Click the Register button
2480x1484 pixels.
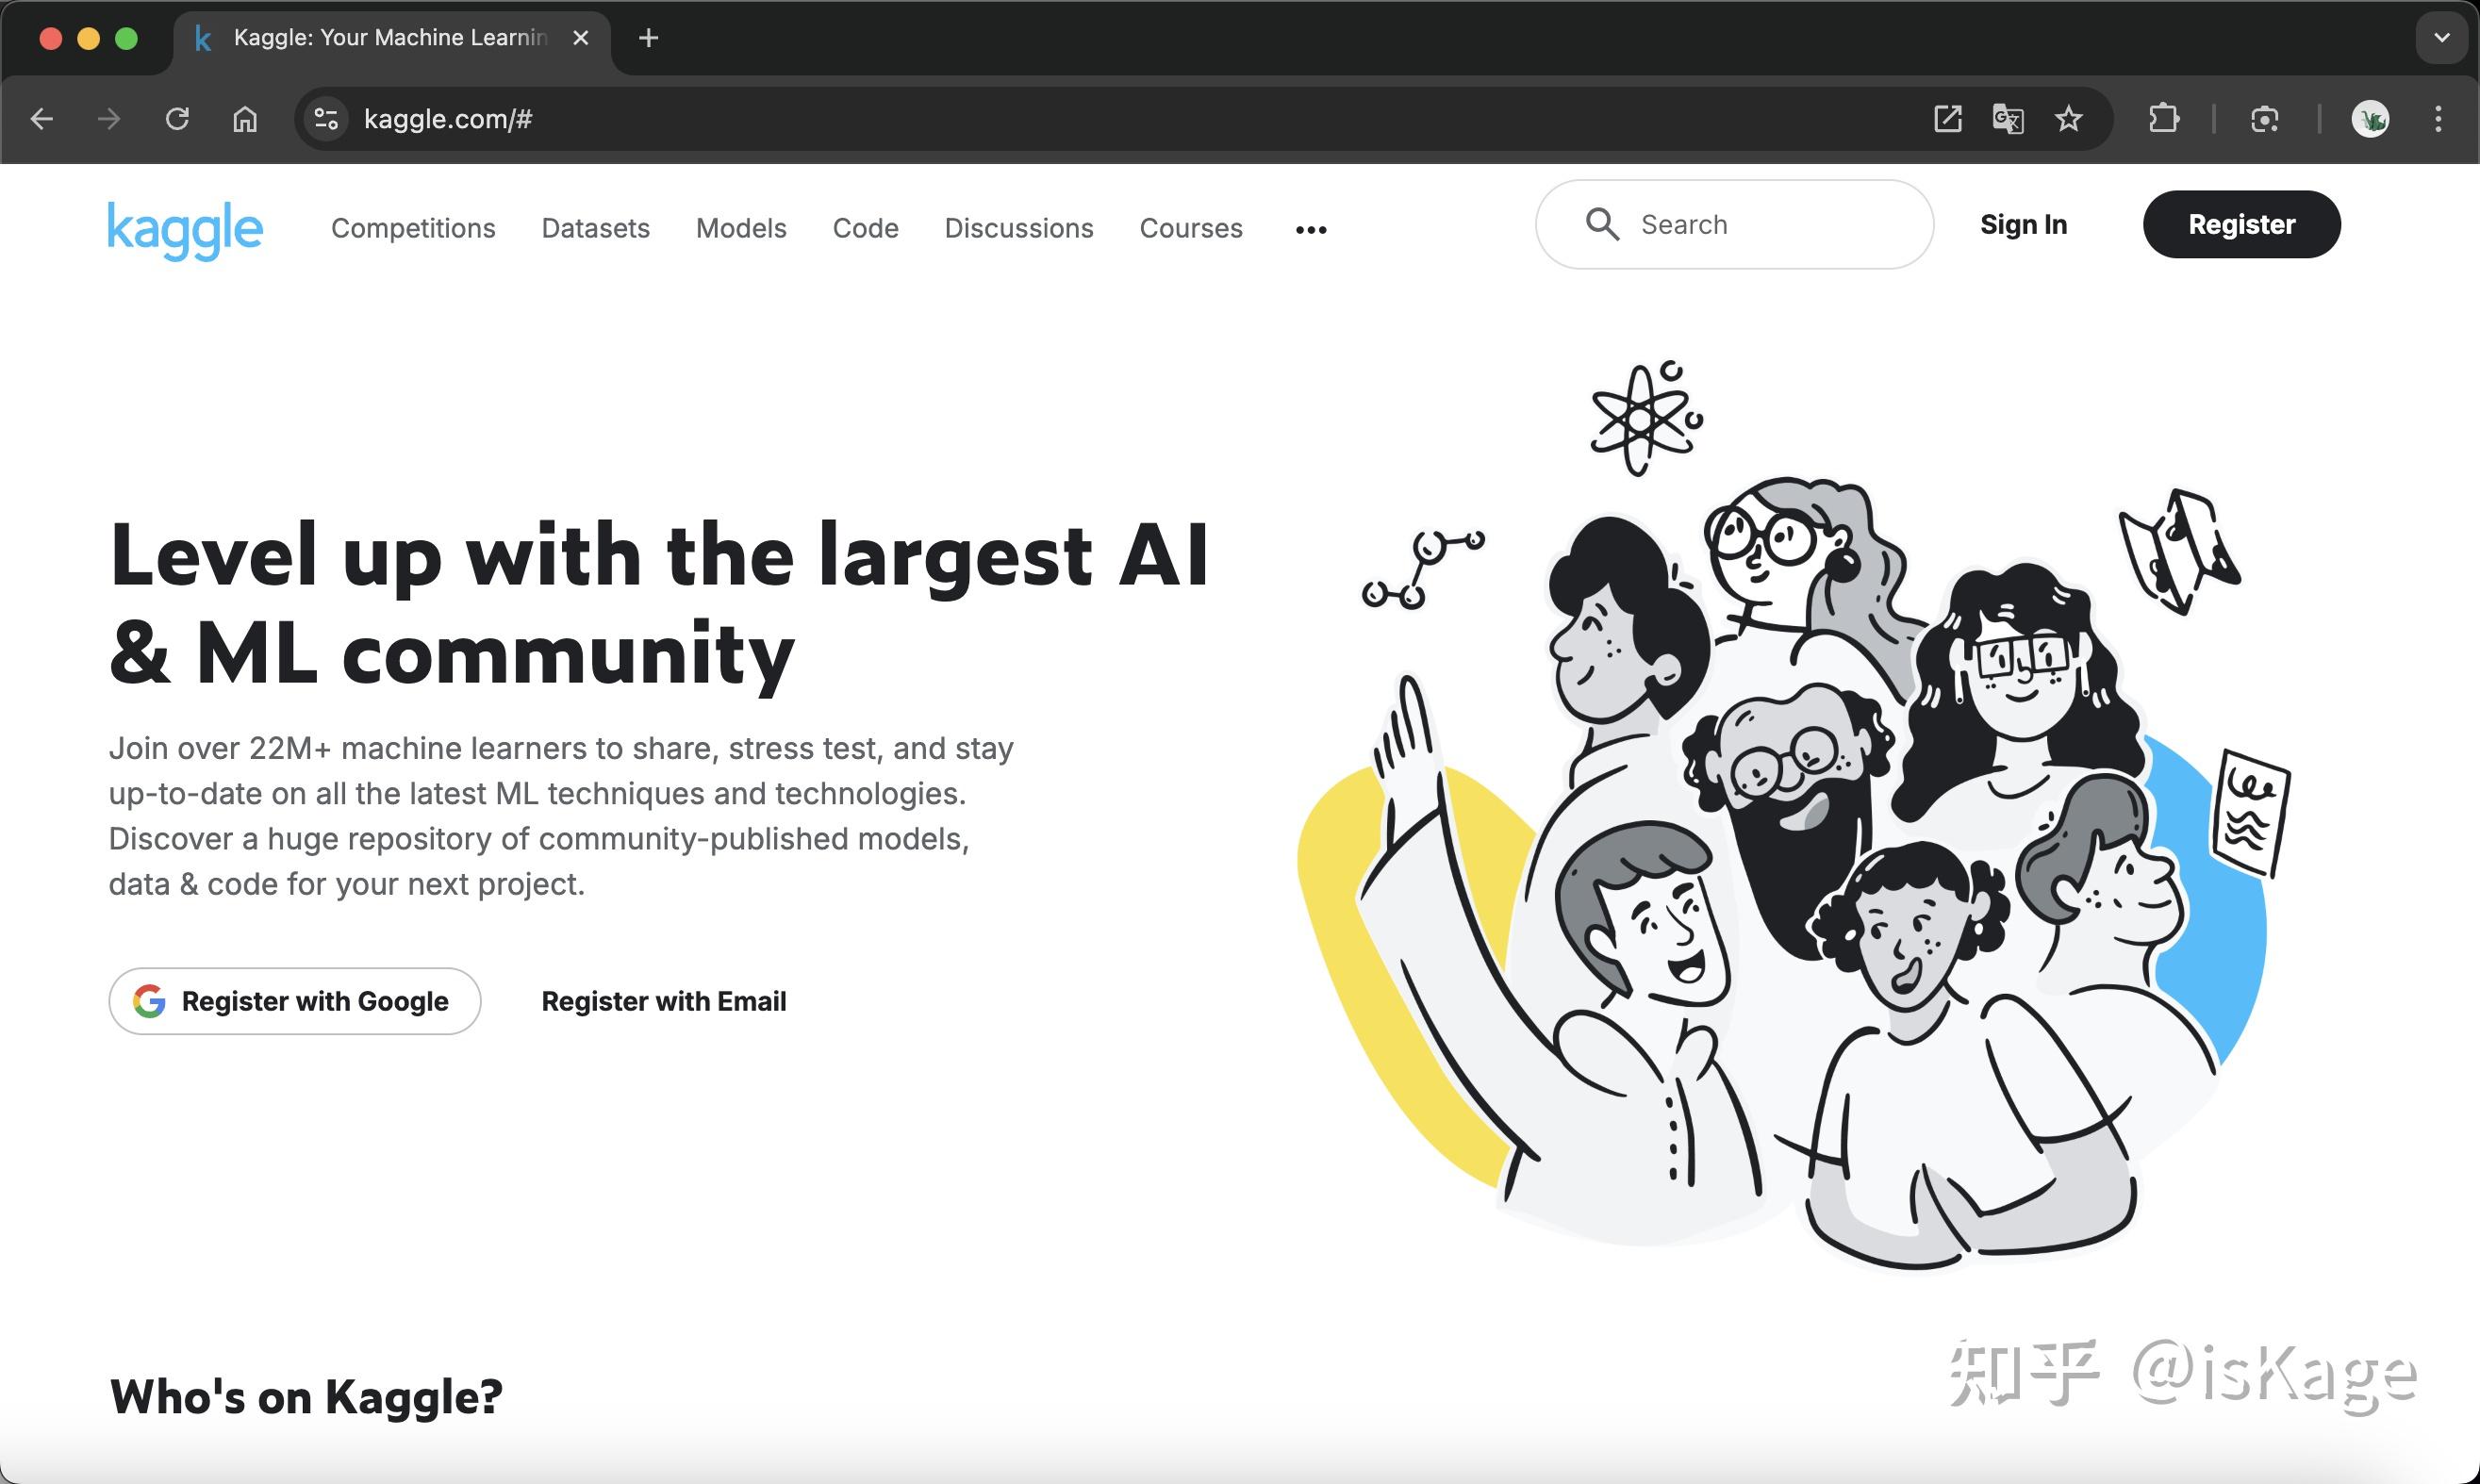click(x=2241, y=224)
